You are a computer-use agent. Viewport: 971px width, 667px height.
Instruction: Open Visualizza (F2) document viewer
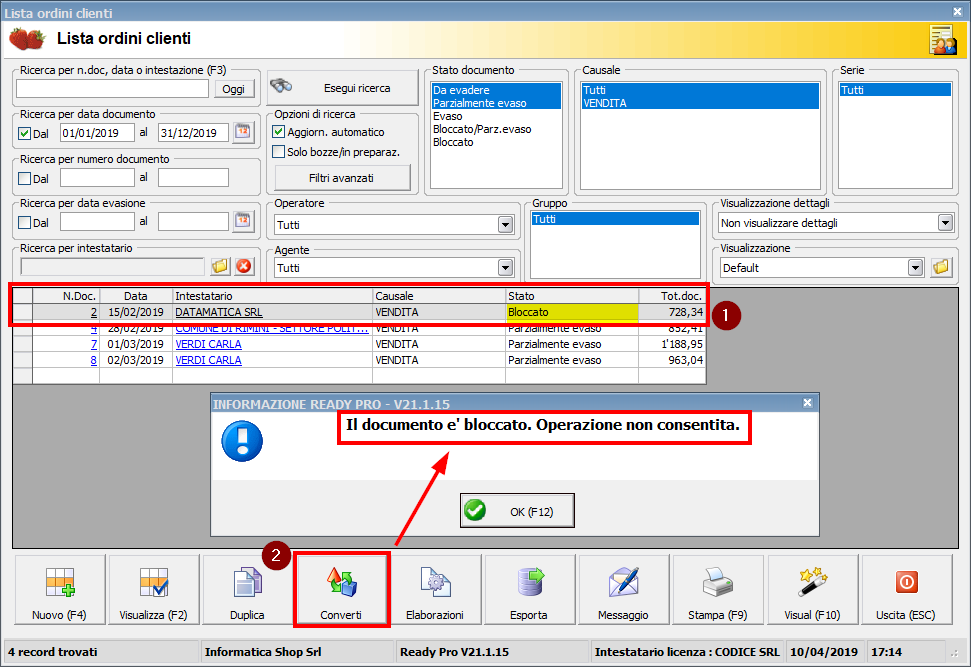154,590
